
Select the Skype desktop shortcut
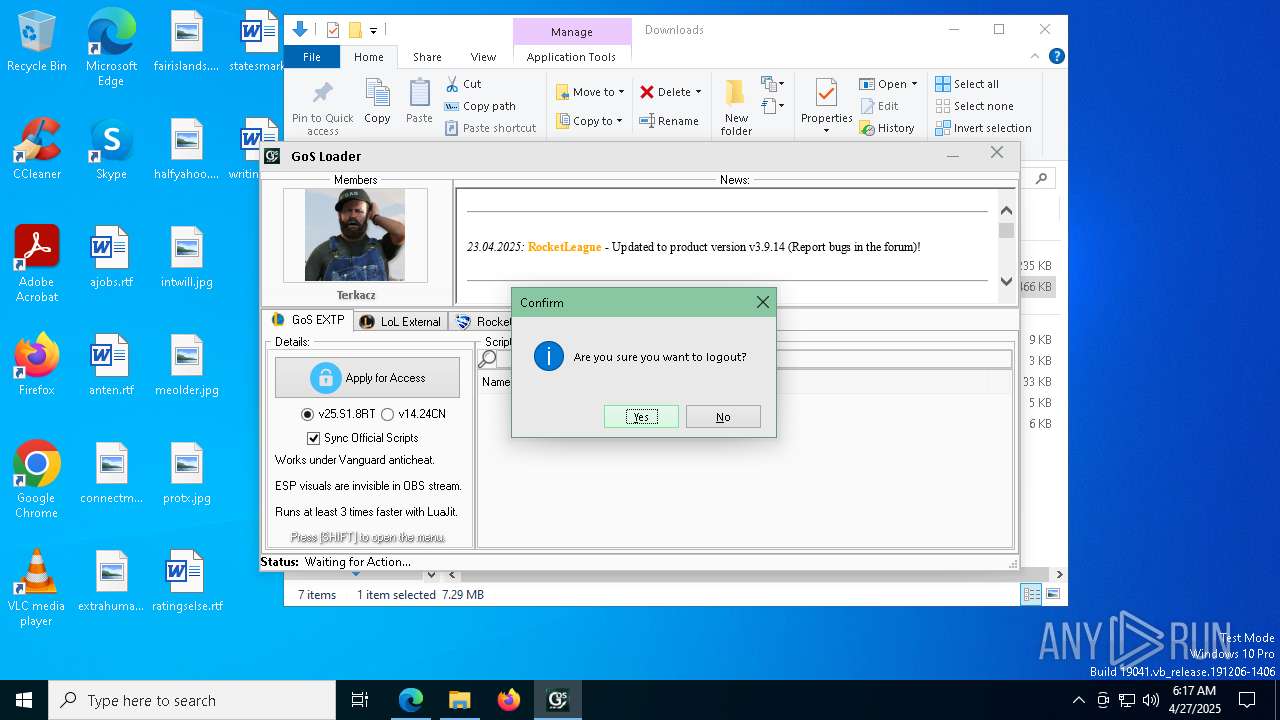click(111, 149)
